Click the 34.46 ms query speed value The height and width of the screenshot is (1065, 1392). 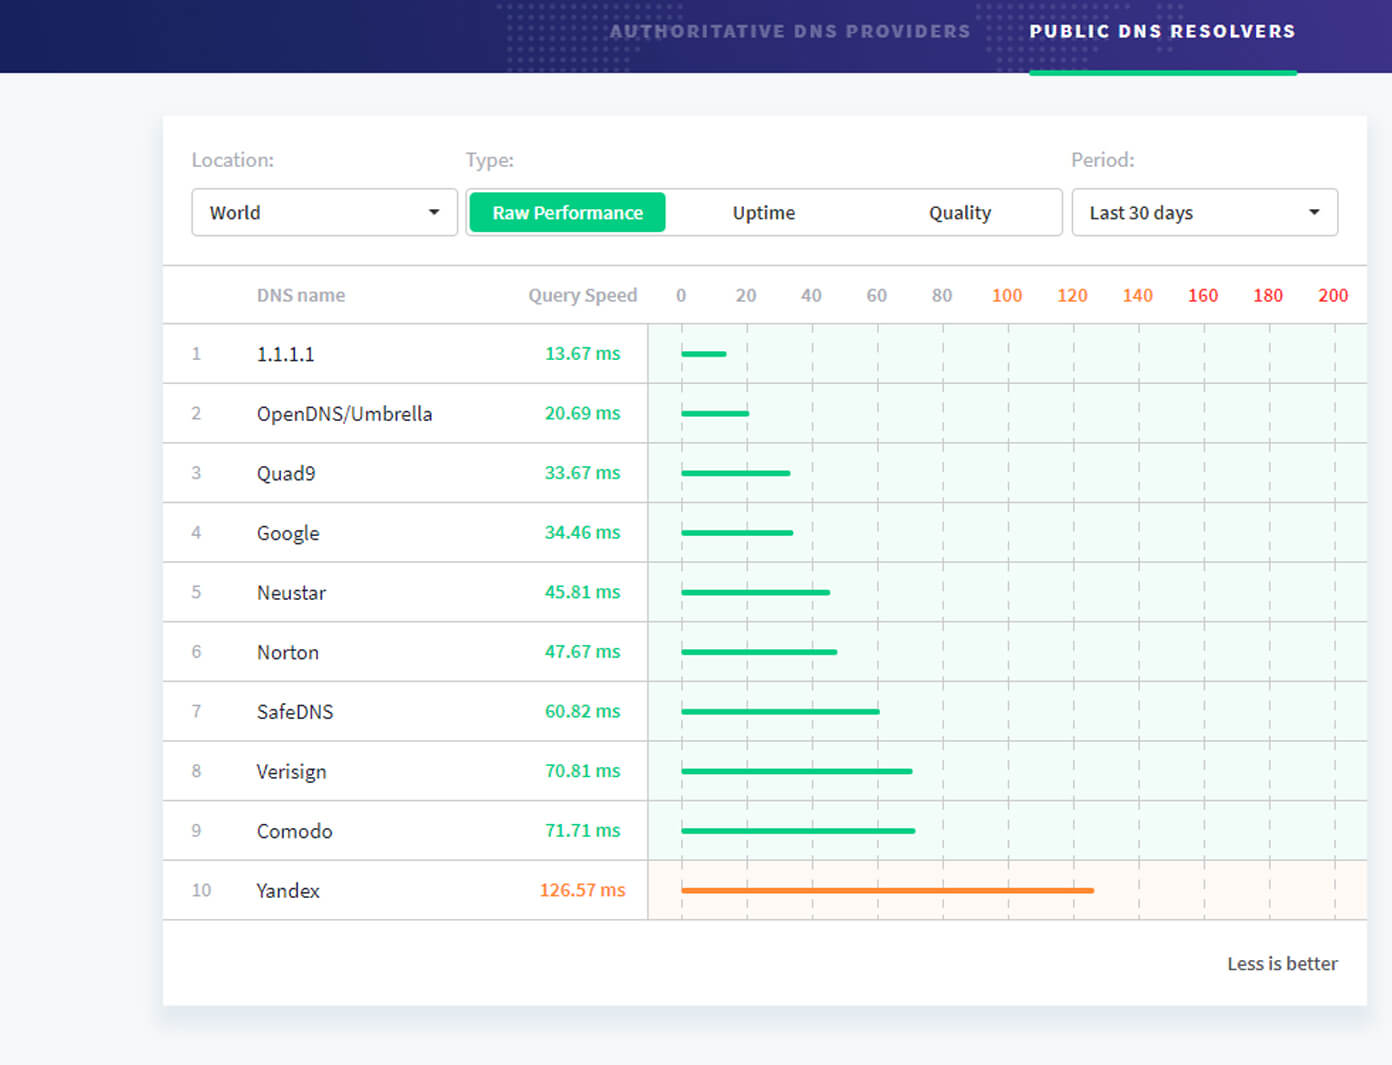(x=582, y=532)
